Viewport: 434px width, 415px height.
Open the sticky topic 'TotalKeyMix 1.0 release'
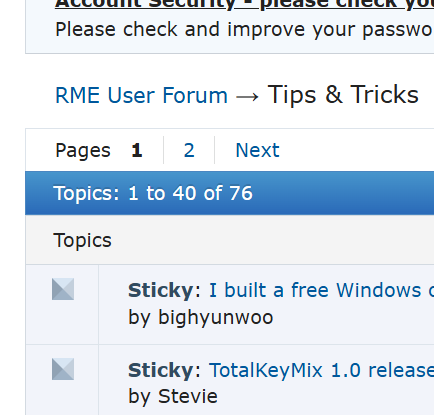(x=321, y=370)
